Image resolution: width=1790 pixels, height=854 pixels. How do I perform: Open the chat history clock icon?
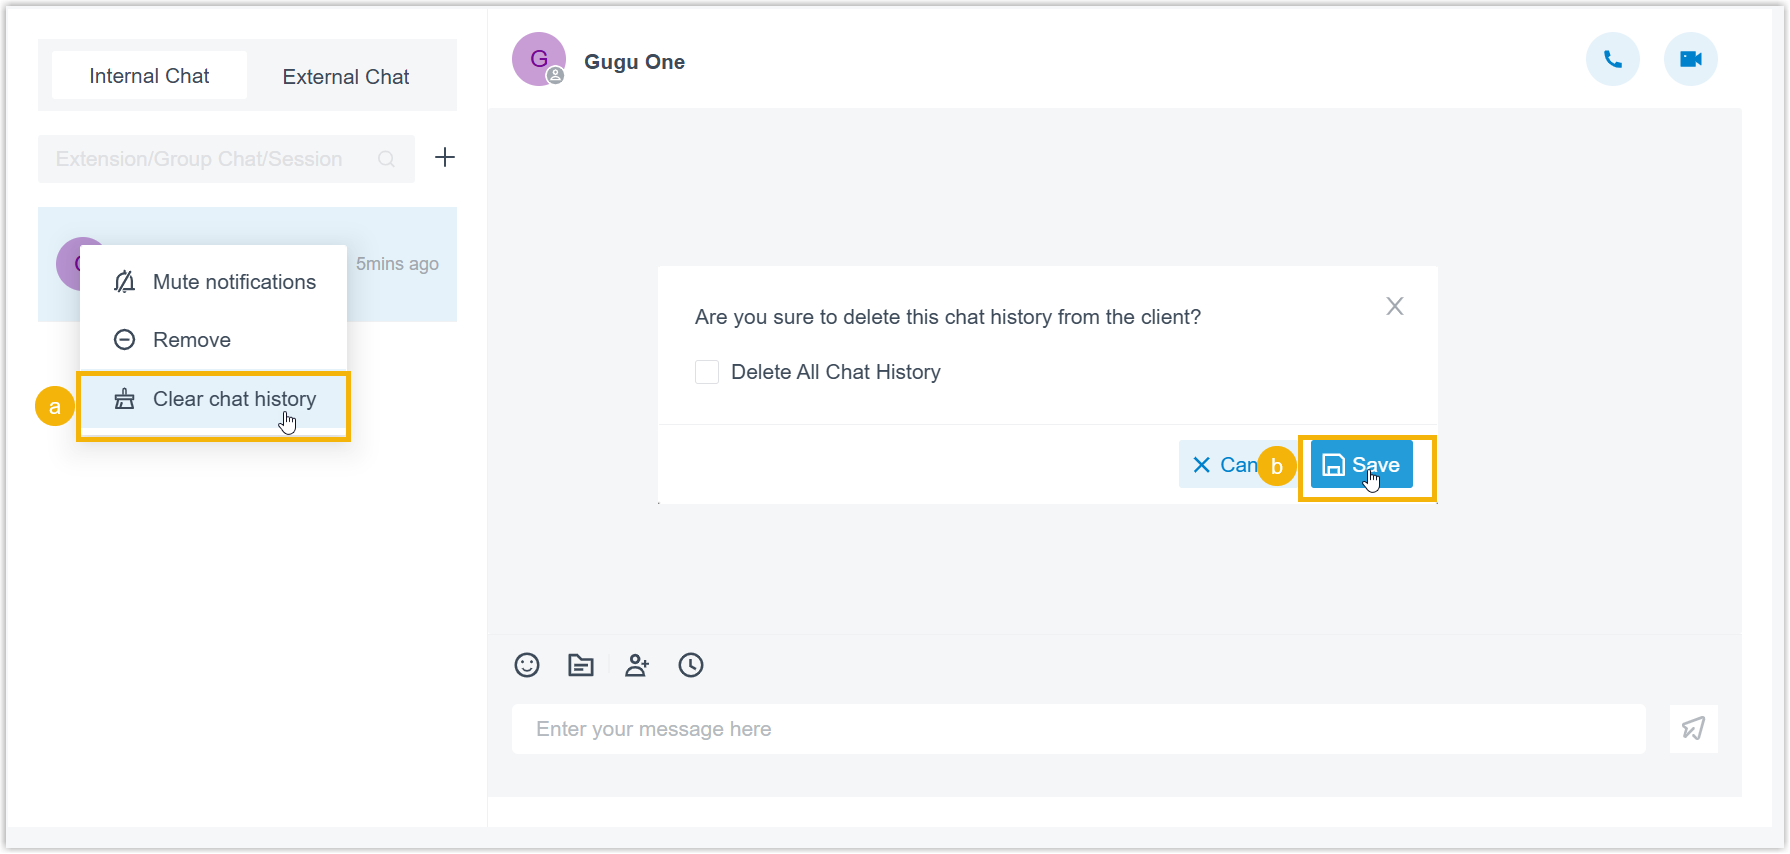691,665
